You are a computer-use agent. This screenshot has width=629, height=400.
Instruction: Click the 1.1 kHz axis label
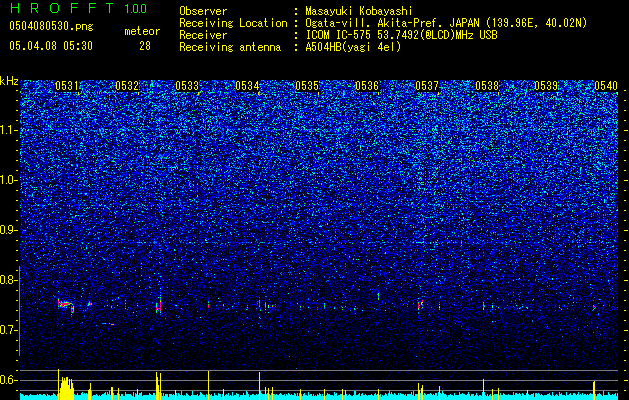click(9, 130)
